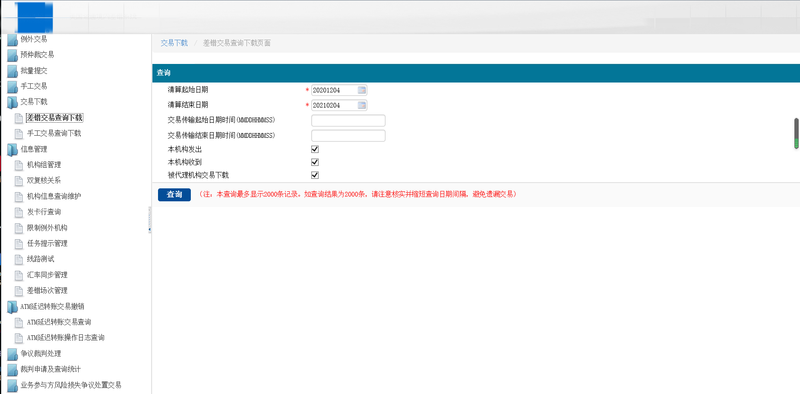Select 差错交易查询下载 in the tree
Viewport: 800px width, 394px height.
(x=55, y=118)
